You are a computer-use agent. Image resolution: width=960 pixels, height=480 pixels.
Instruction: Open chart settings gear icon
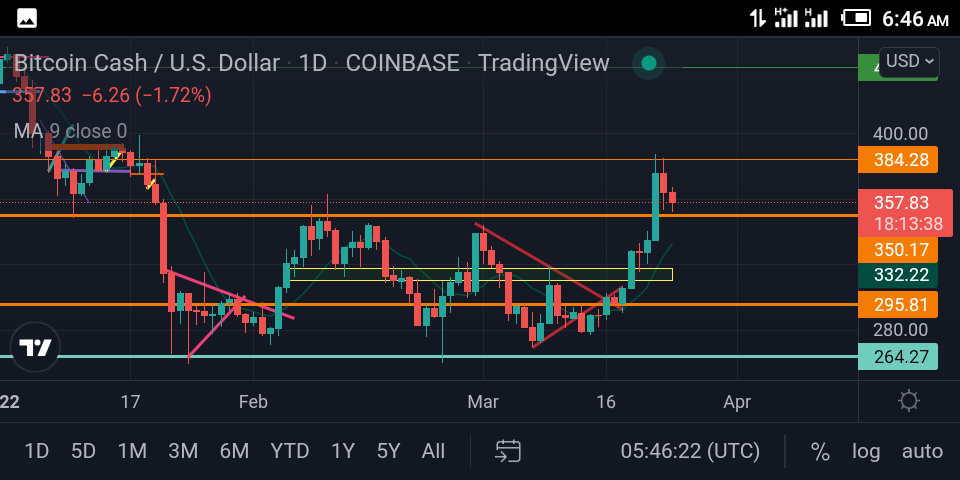(909, 402)
